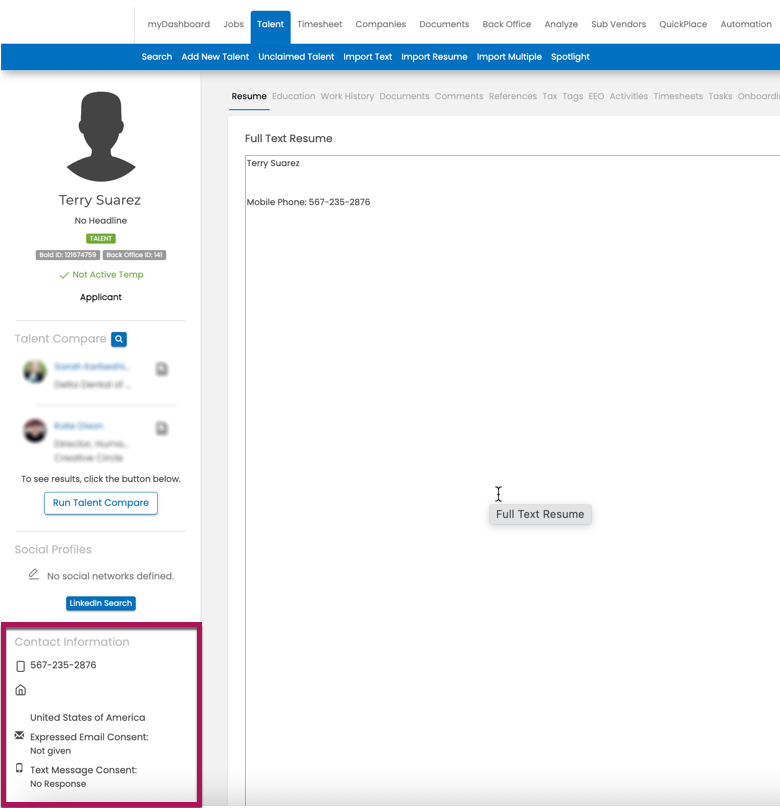Image resolution: width=780 pixels, height=808 pixels.
Task: Open the Comments tab
Action: pos(459,96)
